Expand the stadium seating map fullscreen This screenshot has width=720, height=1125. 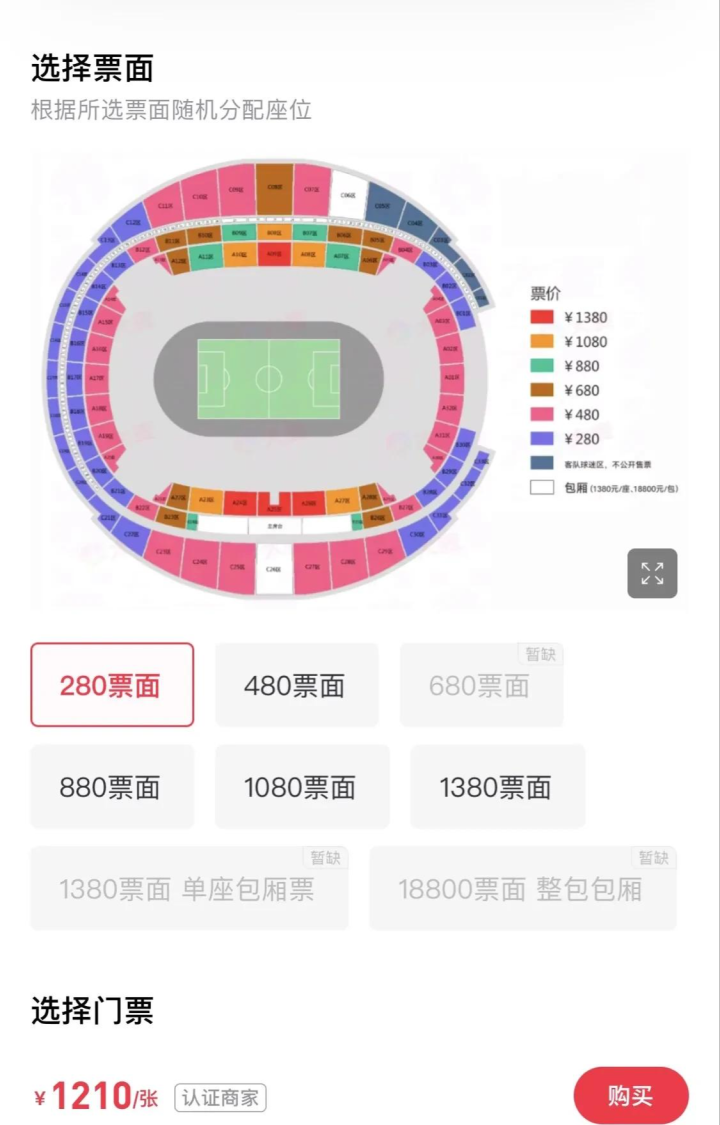[652, 573]
